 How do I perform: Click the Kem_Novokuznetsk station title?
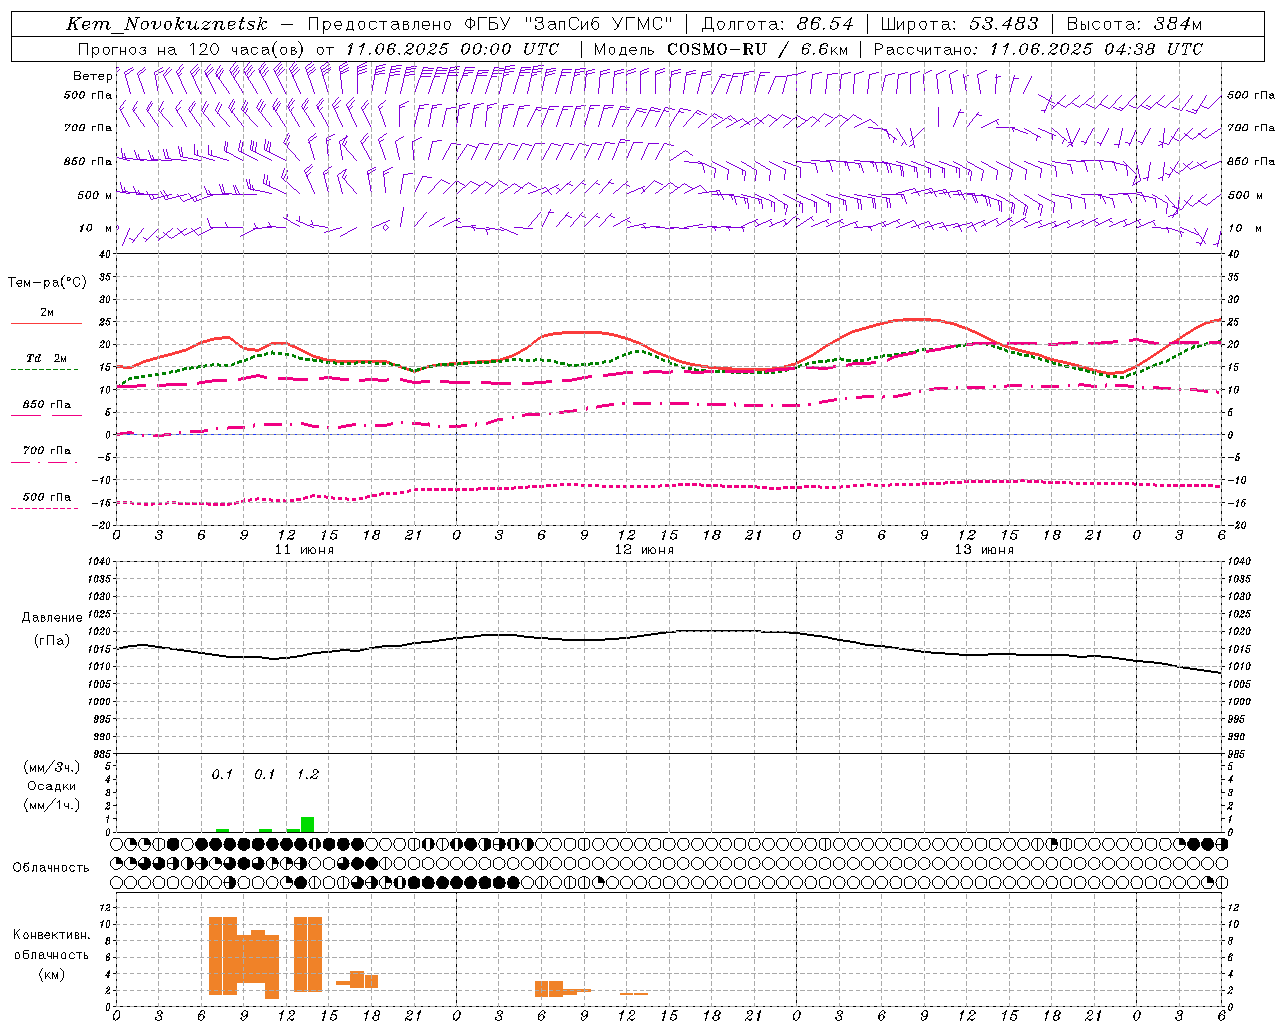(167, 24)
